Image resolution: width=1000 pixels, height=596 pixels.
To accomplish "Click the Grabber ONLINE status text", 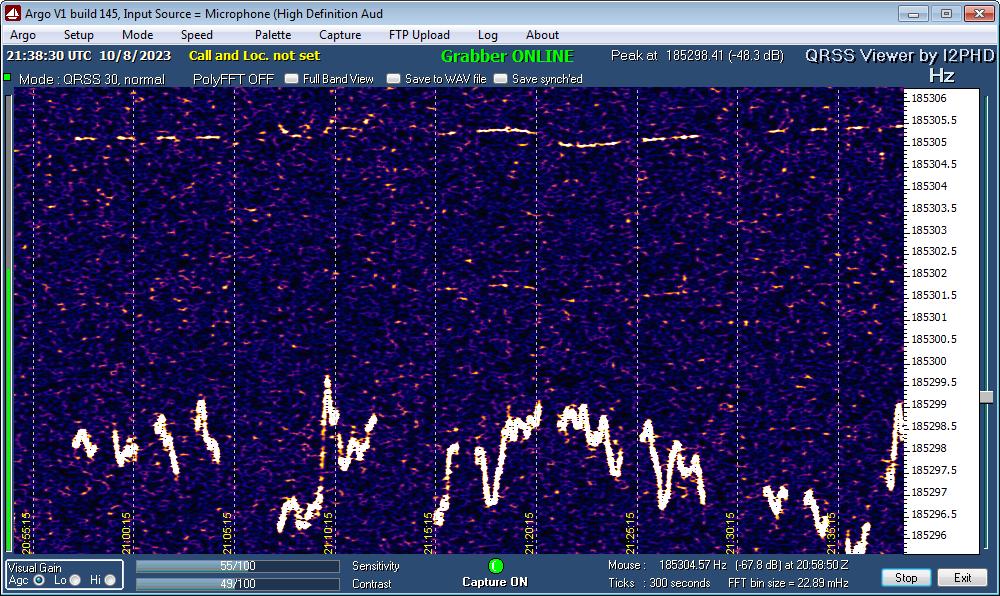I will [508, 56].
